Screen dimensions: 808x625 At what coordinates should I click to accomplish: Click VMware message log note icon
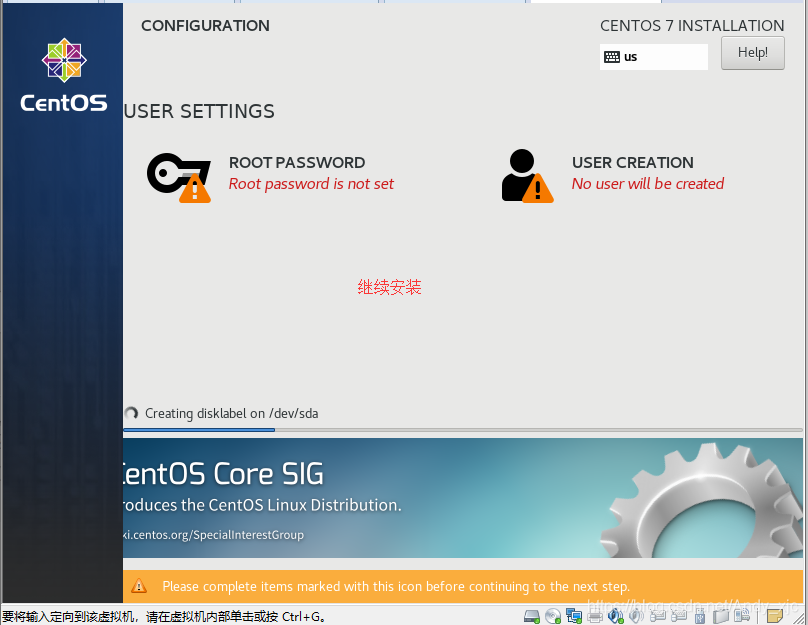coord(775,616)
